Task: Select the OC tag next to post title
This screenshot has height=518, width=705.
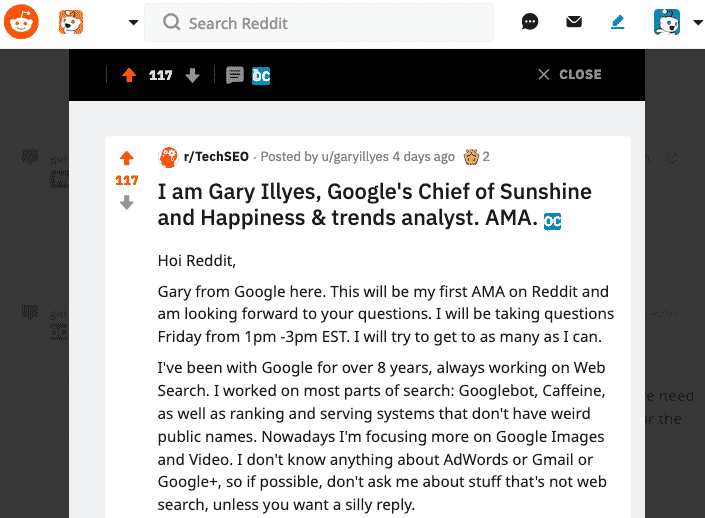Action: 552,221
